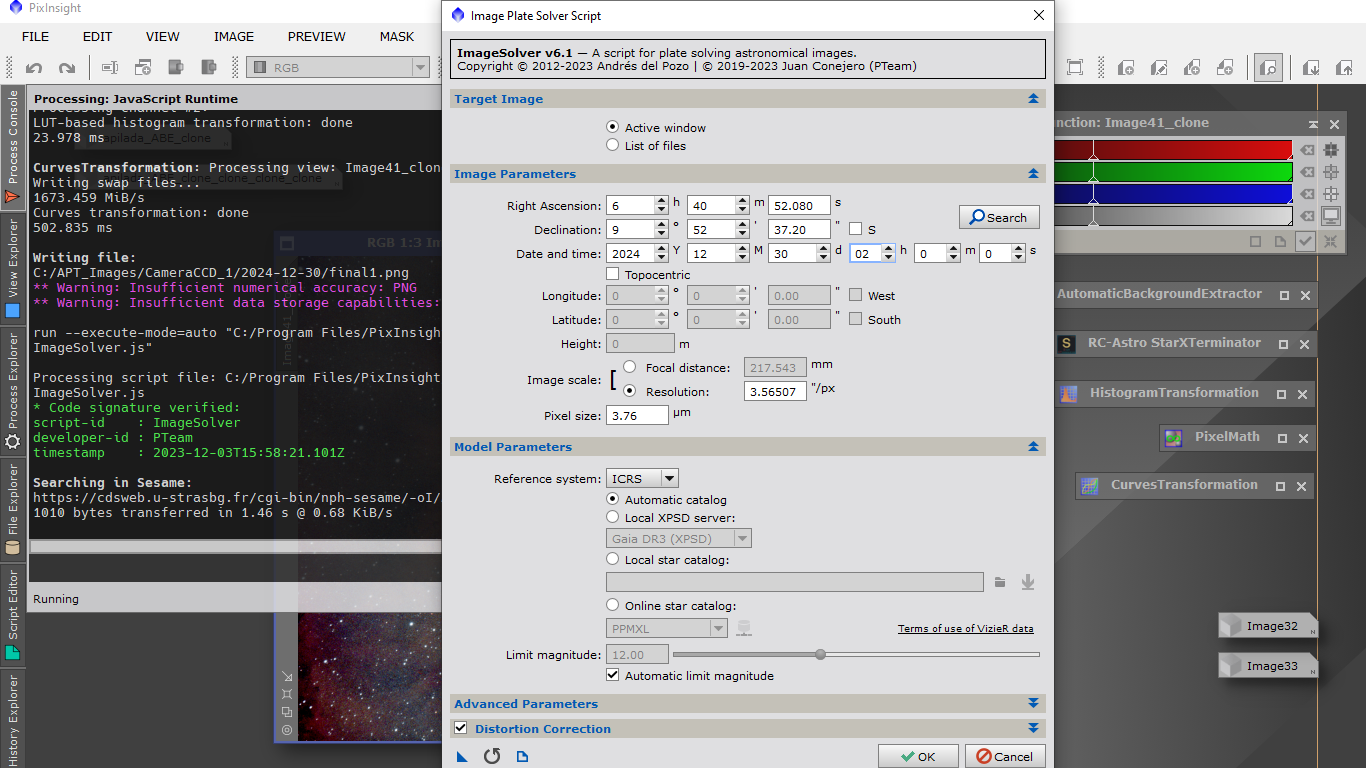
Task: Click the apply checkmark in STF panel
Action: pos(1305,241)
